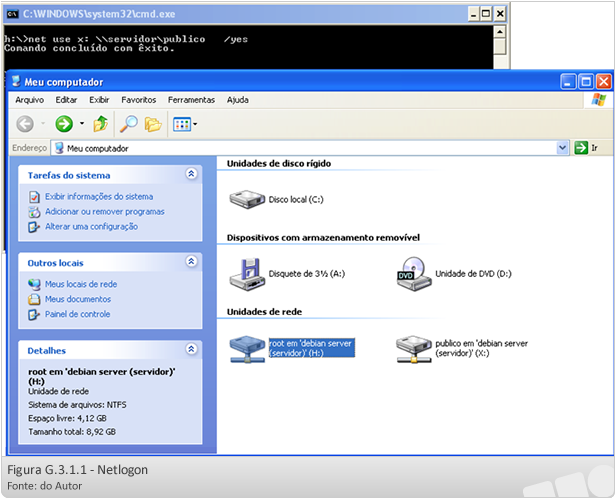The image size is (616, 499).
Task: Open Meus documentos link
Action: 78,299
